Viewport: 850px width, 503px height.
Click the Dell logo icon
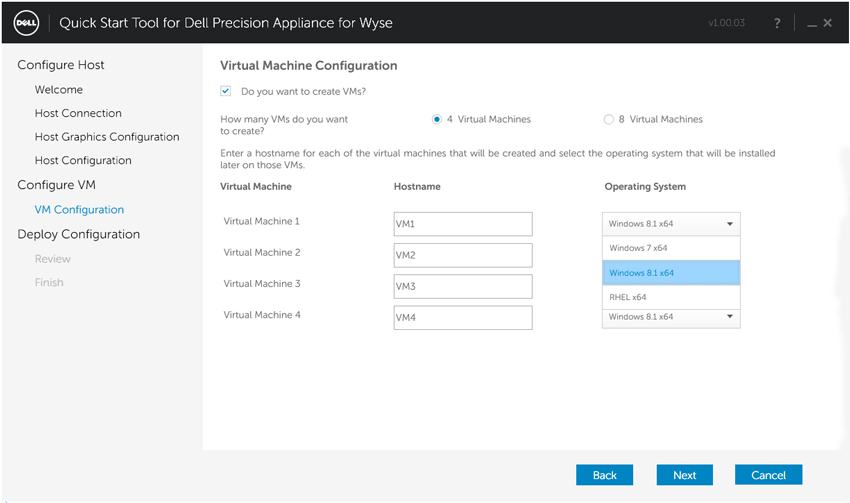point(25,23)
